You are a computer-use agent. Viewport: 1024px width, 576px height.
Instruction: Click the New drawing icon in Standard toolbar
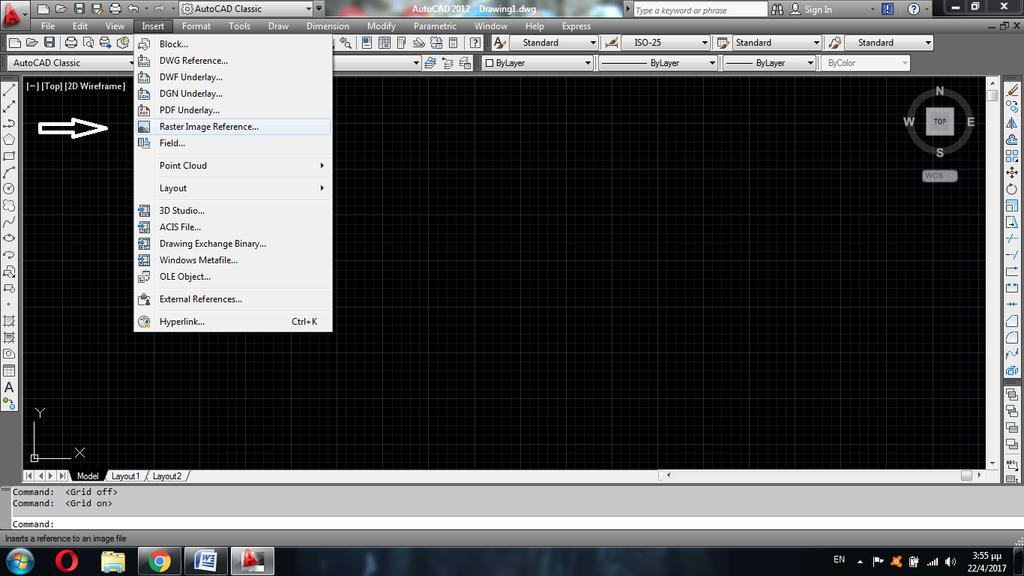pyautogui.click(x=14, y=42)
